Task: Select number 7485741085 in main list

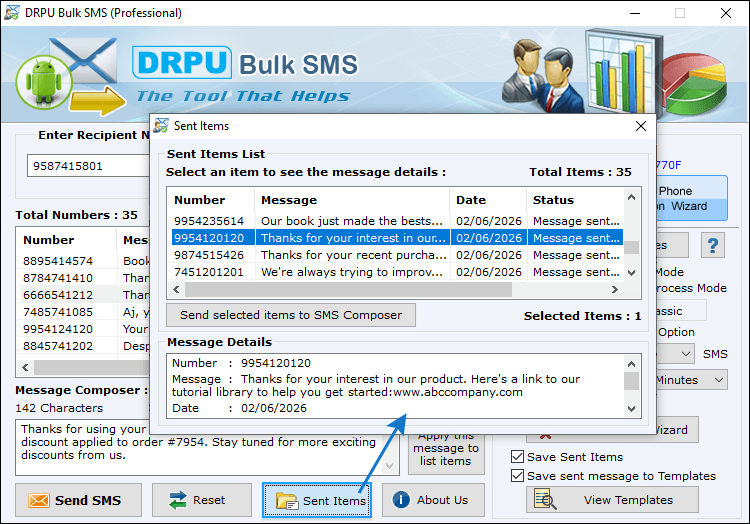Action: tap(58, 312)
